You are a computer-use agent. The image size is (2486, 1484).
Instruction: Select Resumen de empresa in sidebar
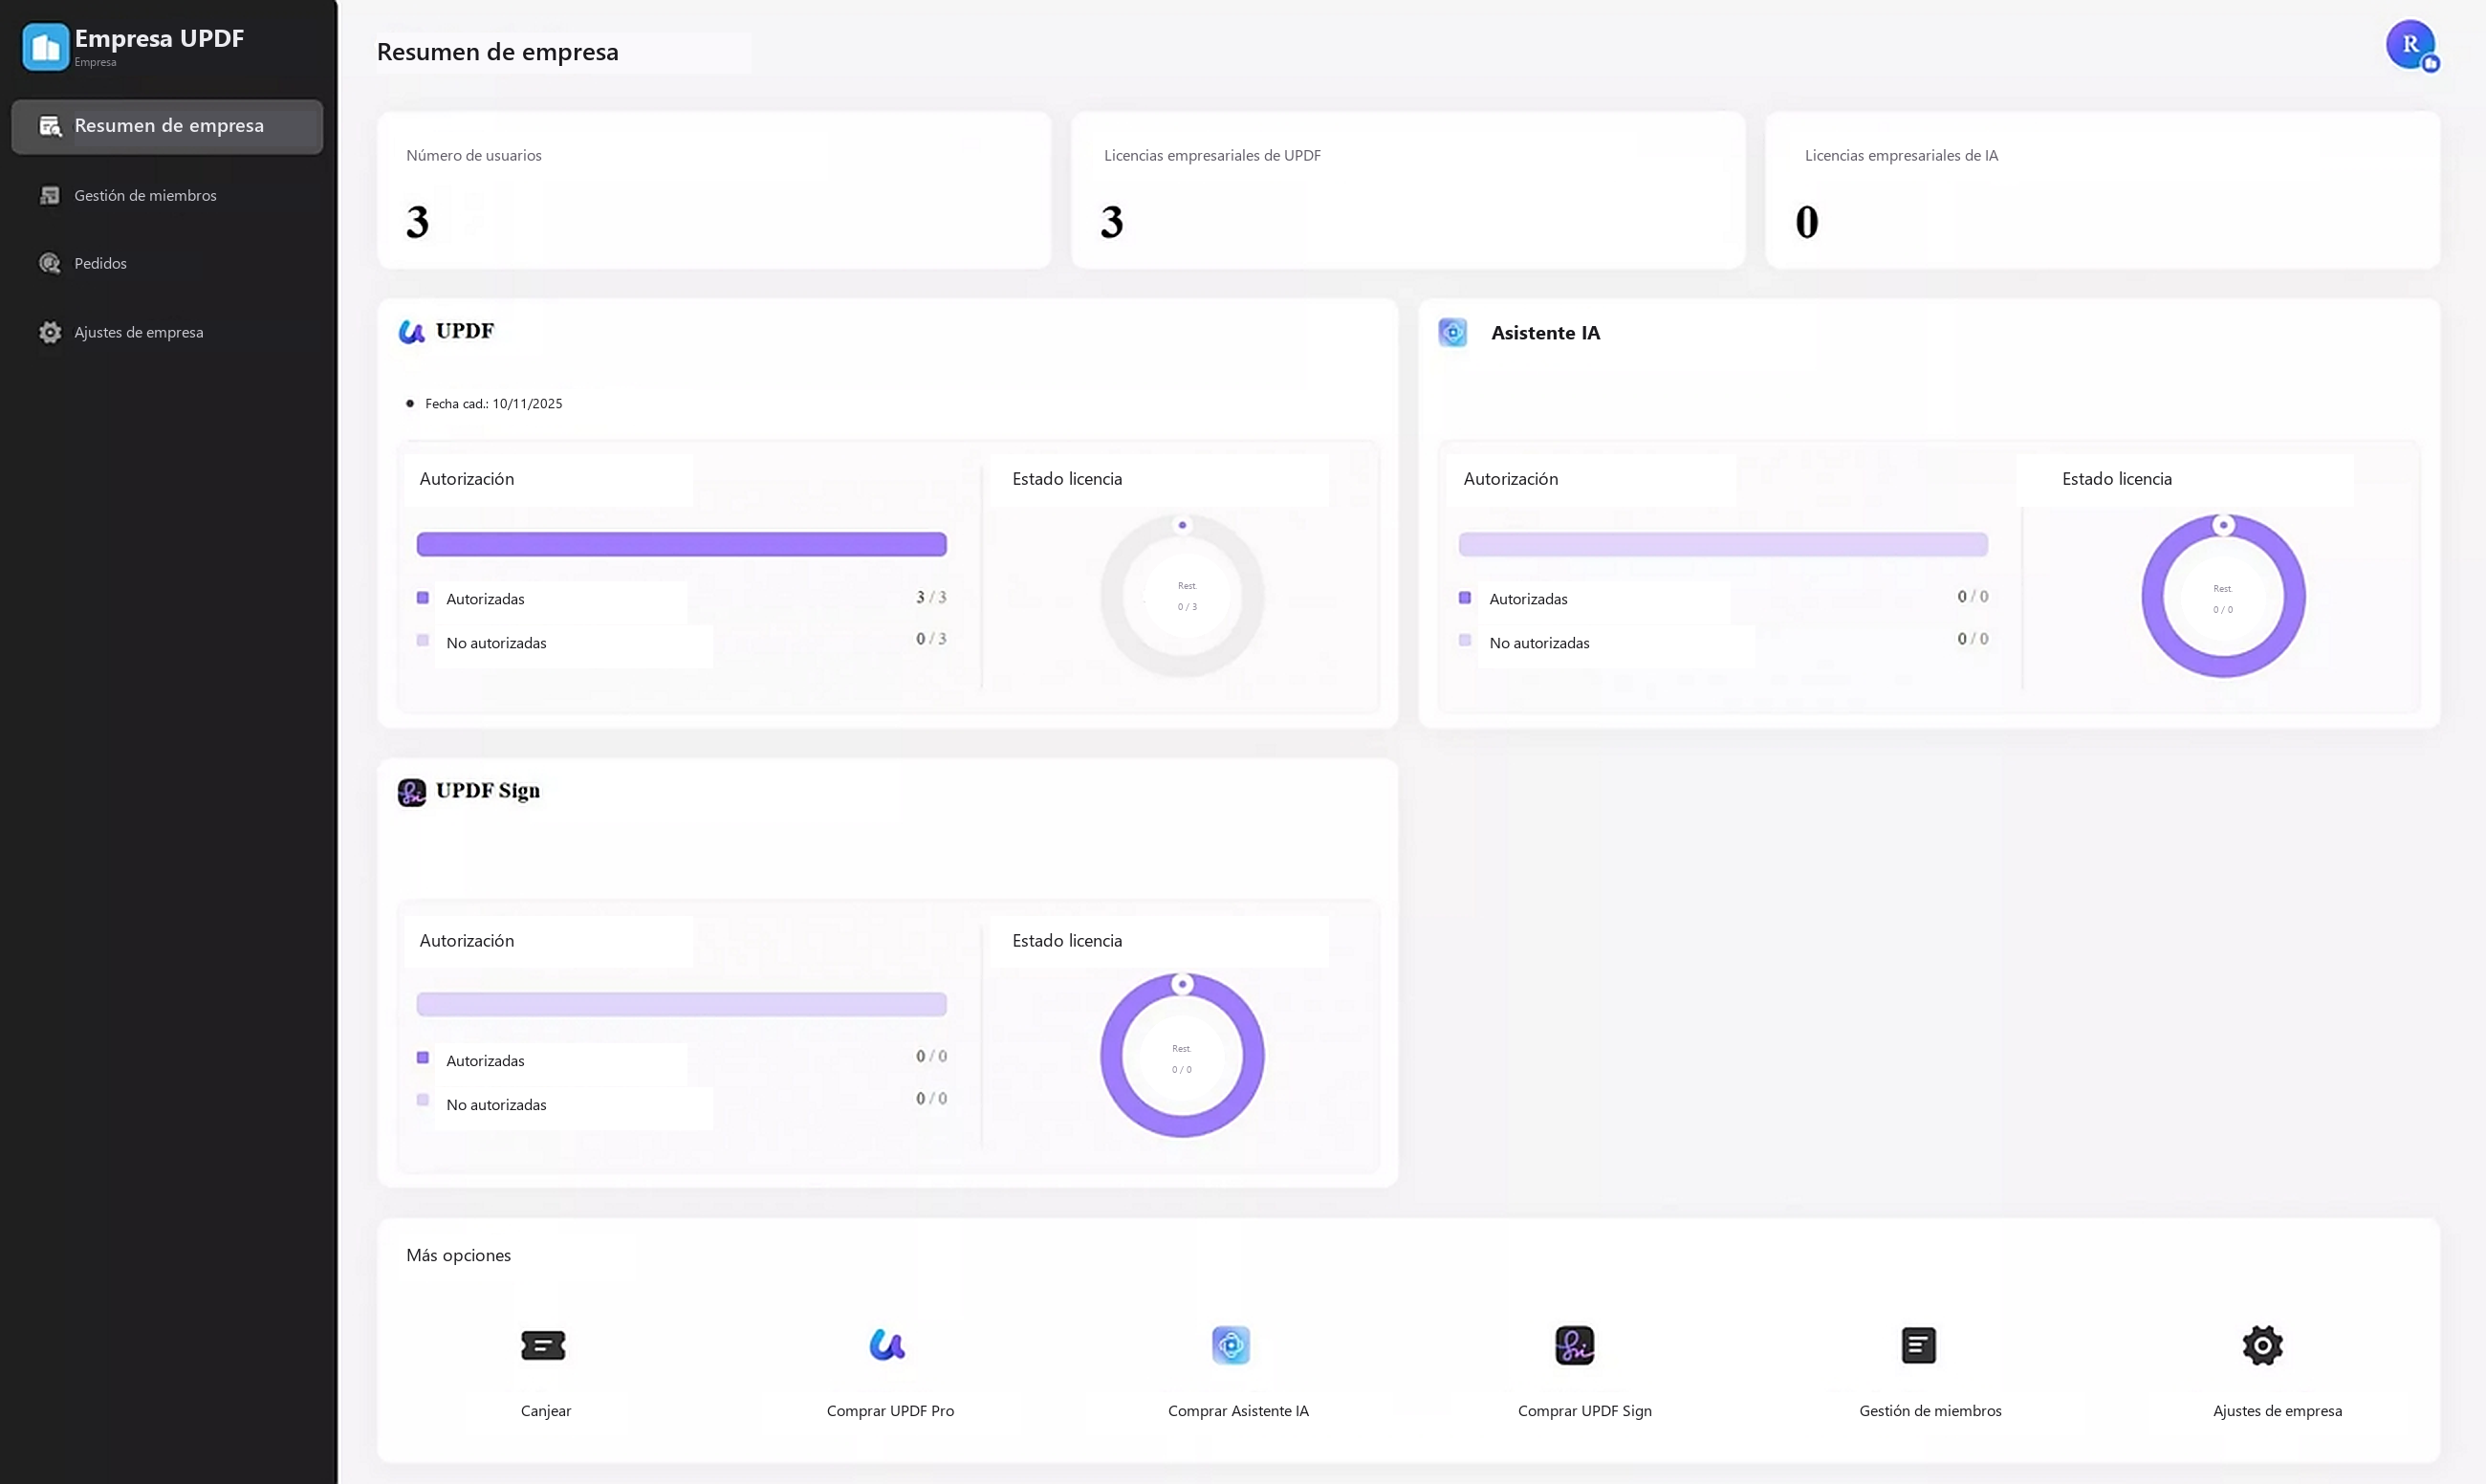[x=167, y=126]
